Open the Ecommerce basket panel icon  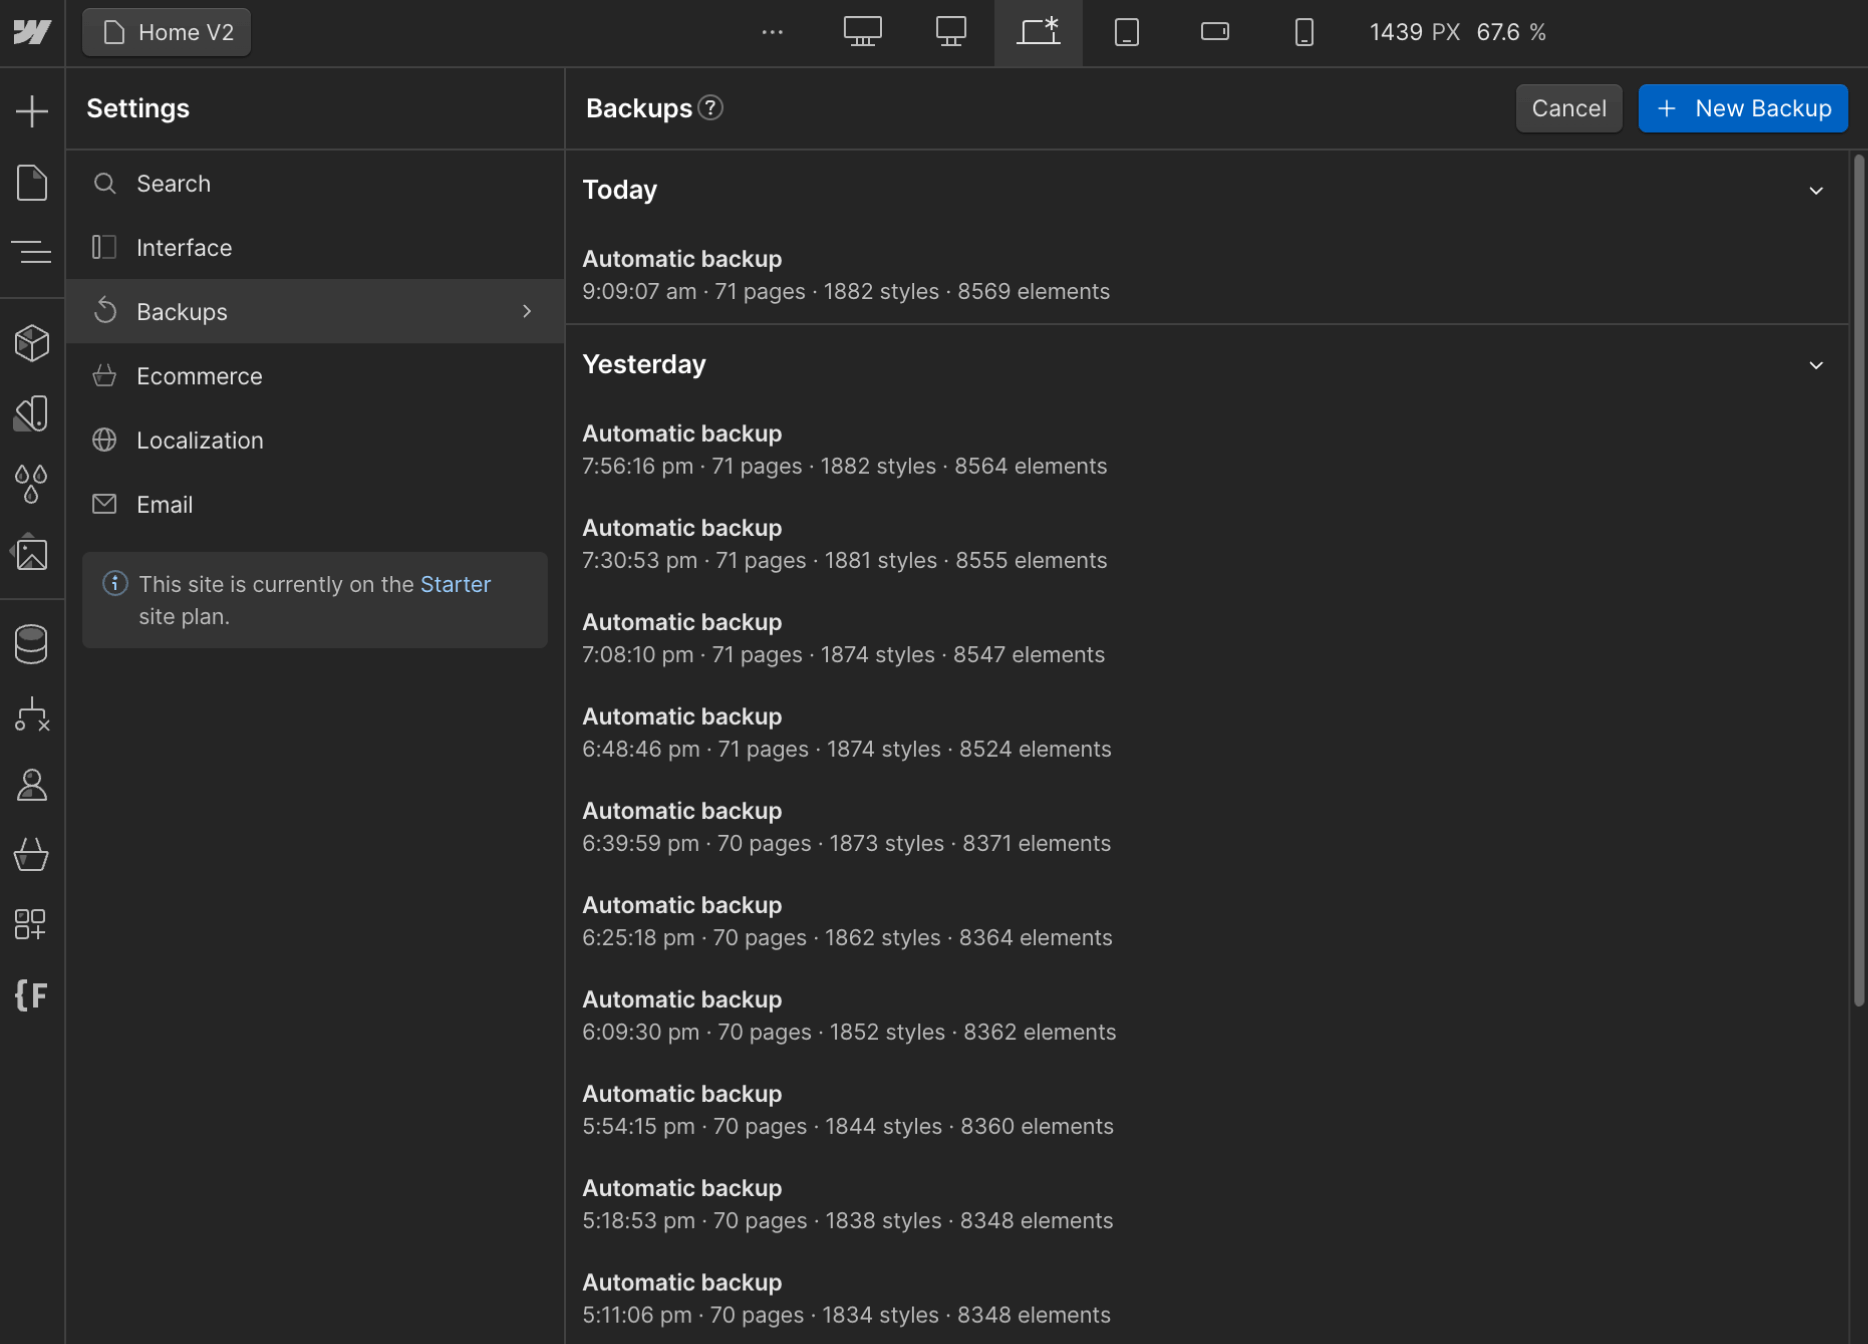coord(33,855)
